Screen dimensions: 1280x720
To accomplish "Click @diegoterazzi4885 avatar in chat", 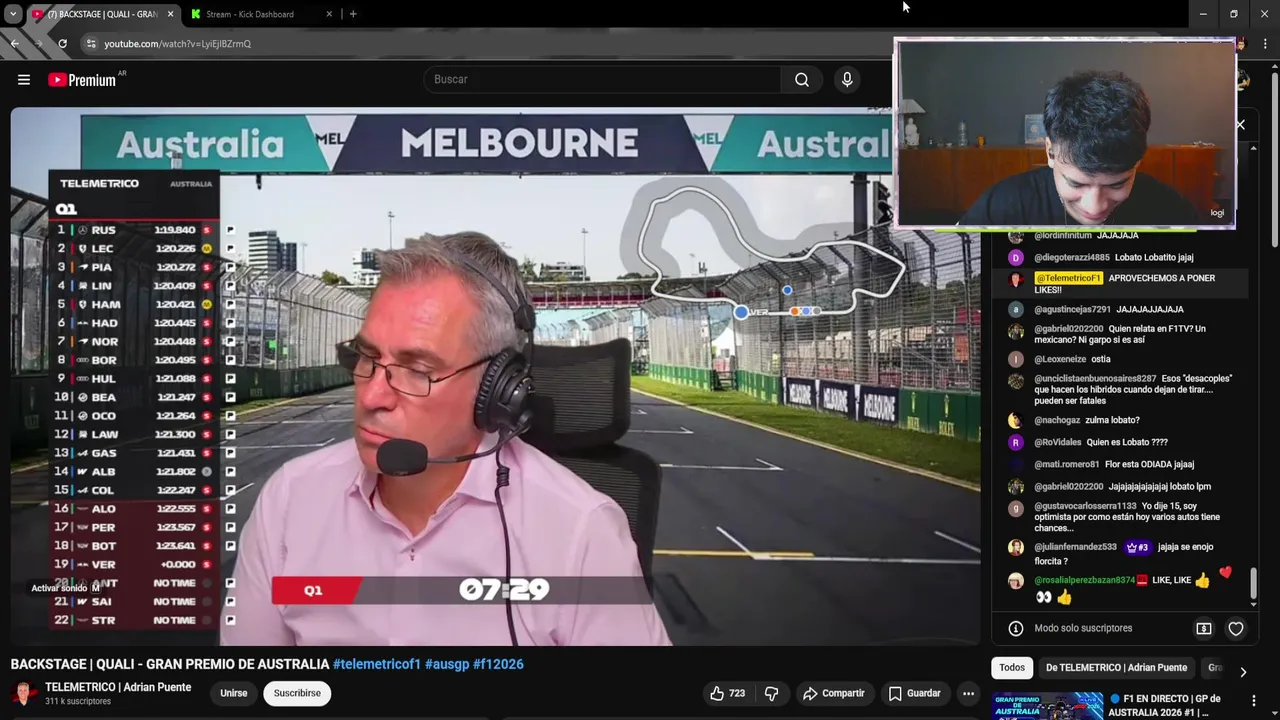I will 1016,257.
